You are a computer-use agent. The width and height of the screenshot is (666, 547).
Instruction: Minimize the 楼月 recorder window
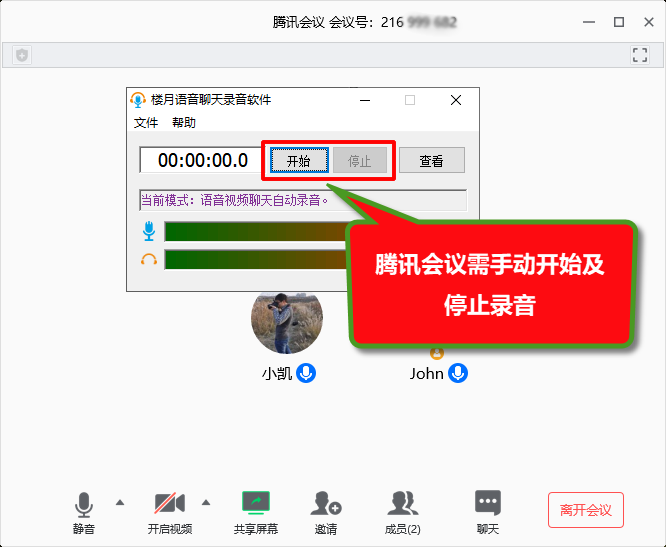click(365, 100)
